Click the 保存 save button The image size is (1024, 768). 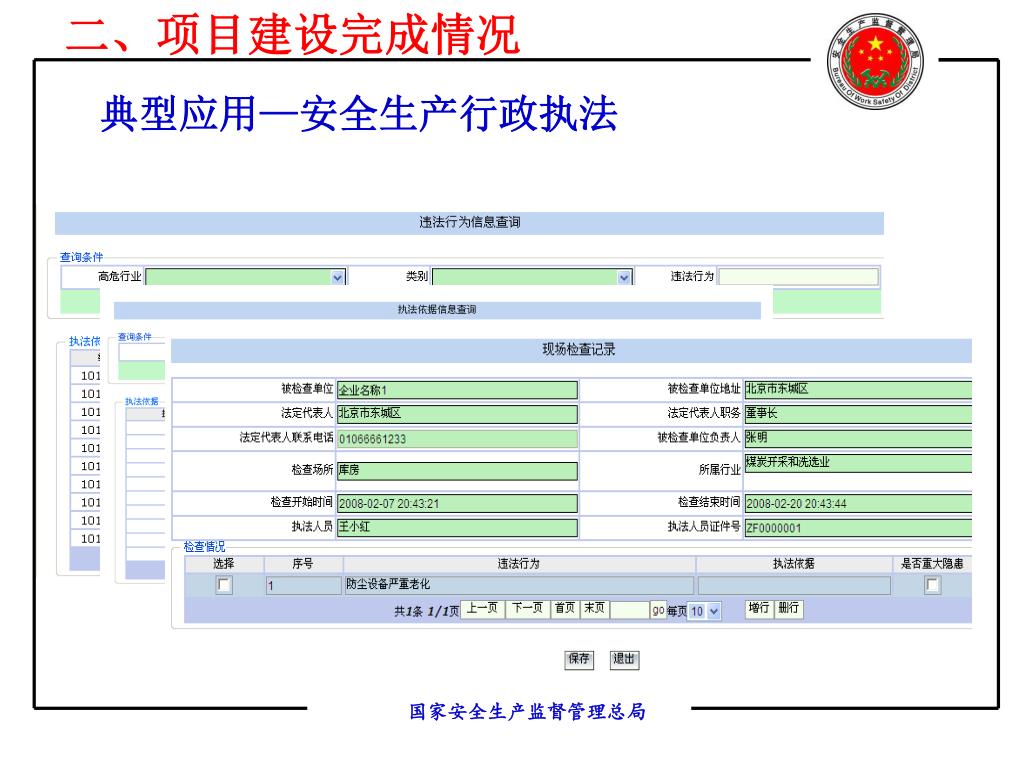pos(579,660)
